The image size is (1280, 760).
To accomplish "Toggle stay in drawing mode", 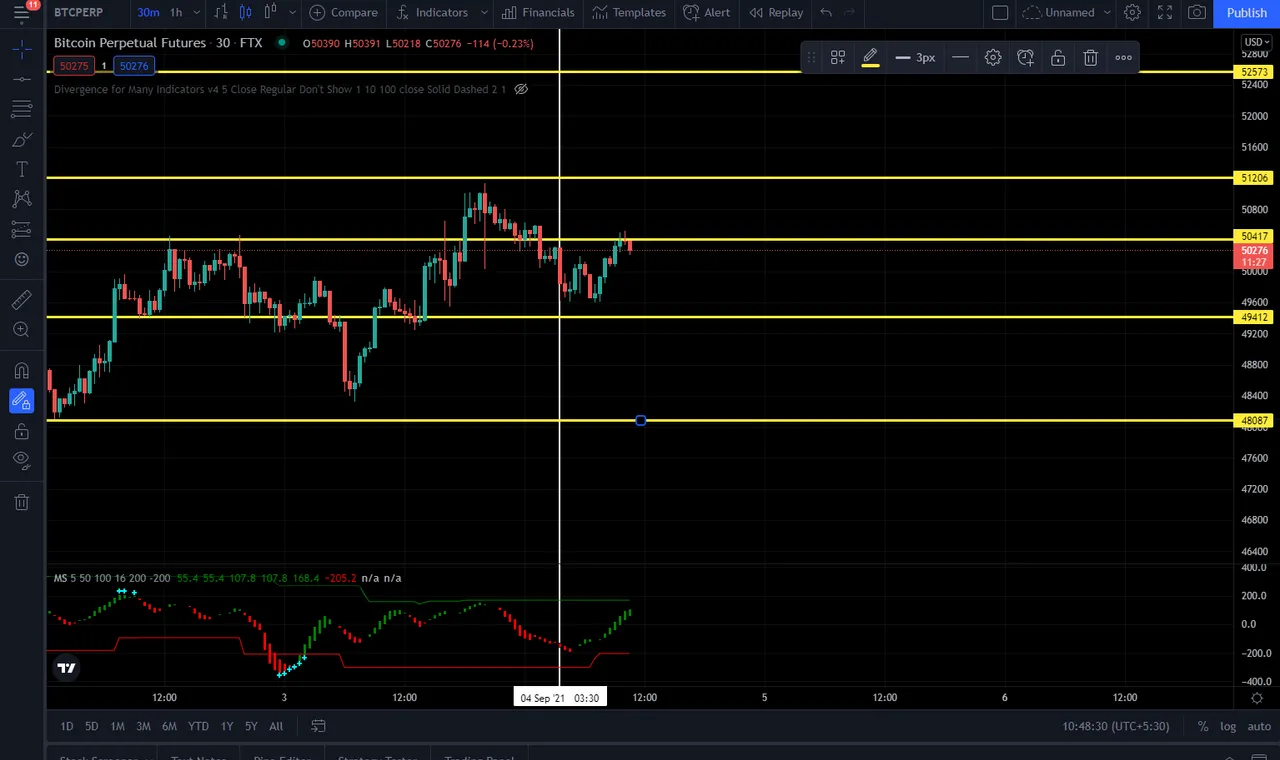I will click(22, 401).
